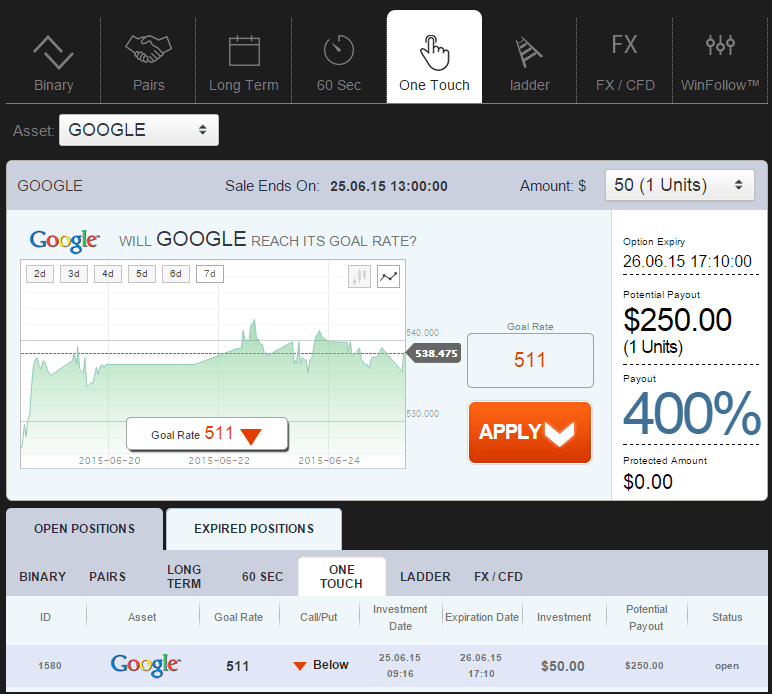The image size is (772, 696).
Task: Click the Investment Date column header
Action: tap(400, 617)
